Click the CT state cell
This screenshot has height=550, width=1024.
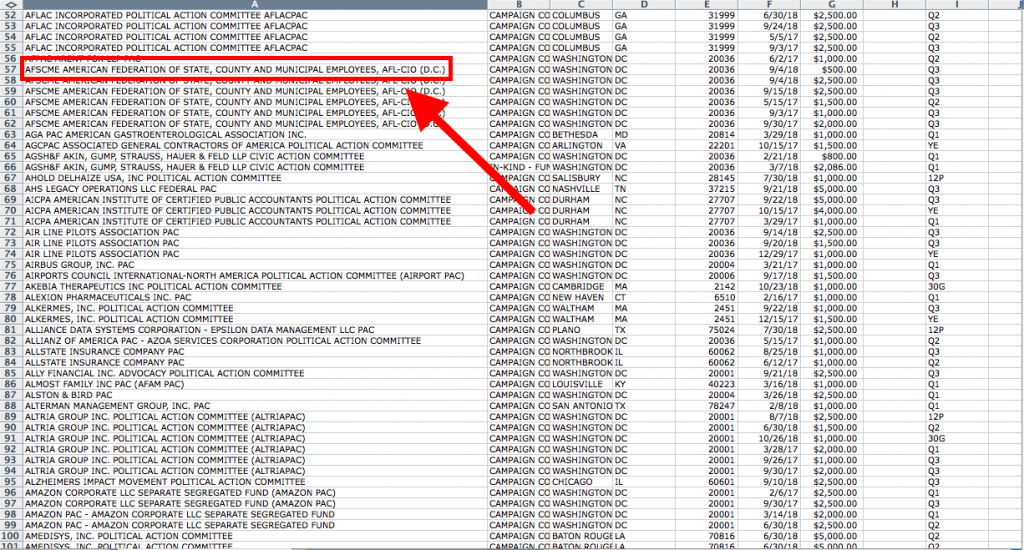coord(644,297)
